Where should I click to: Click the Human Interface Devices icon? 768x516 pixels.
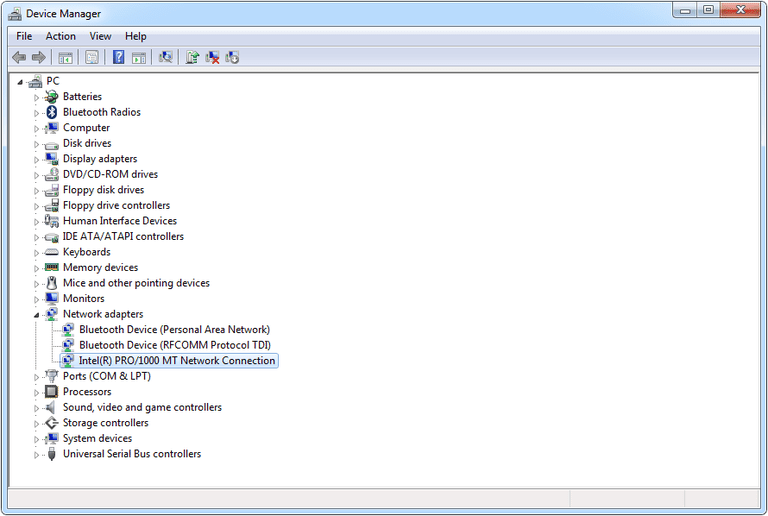coord(51,221)
